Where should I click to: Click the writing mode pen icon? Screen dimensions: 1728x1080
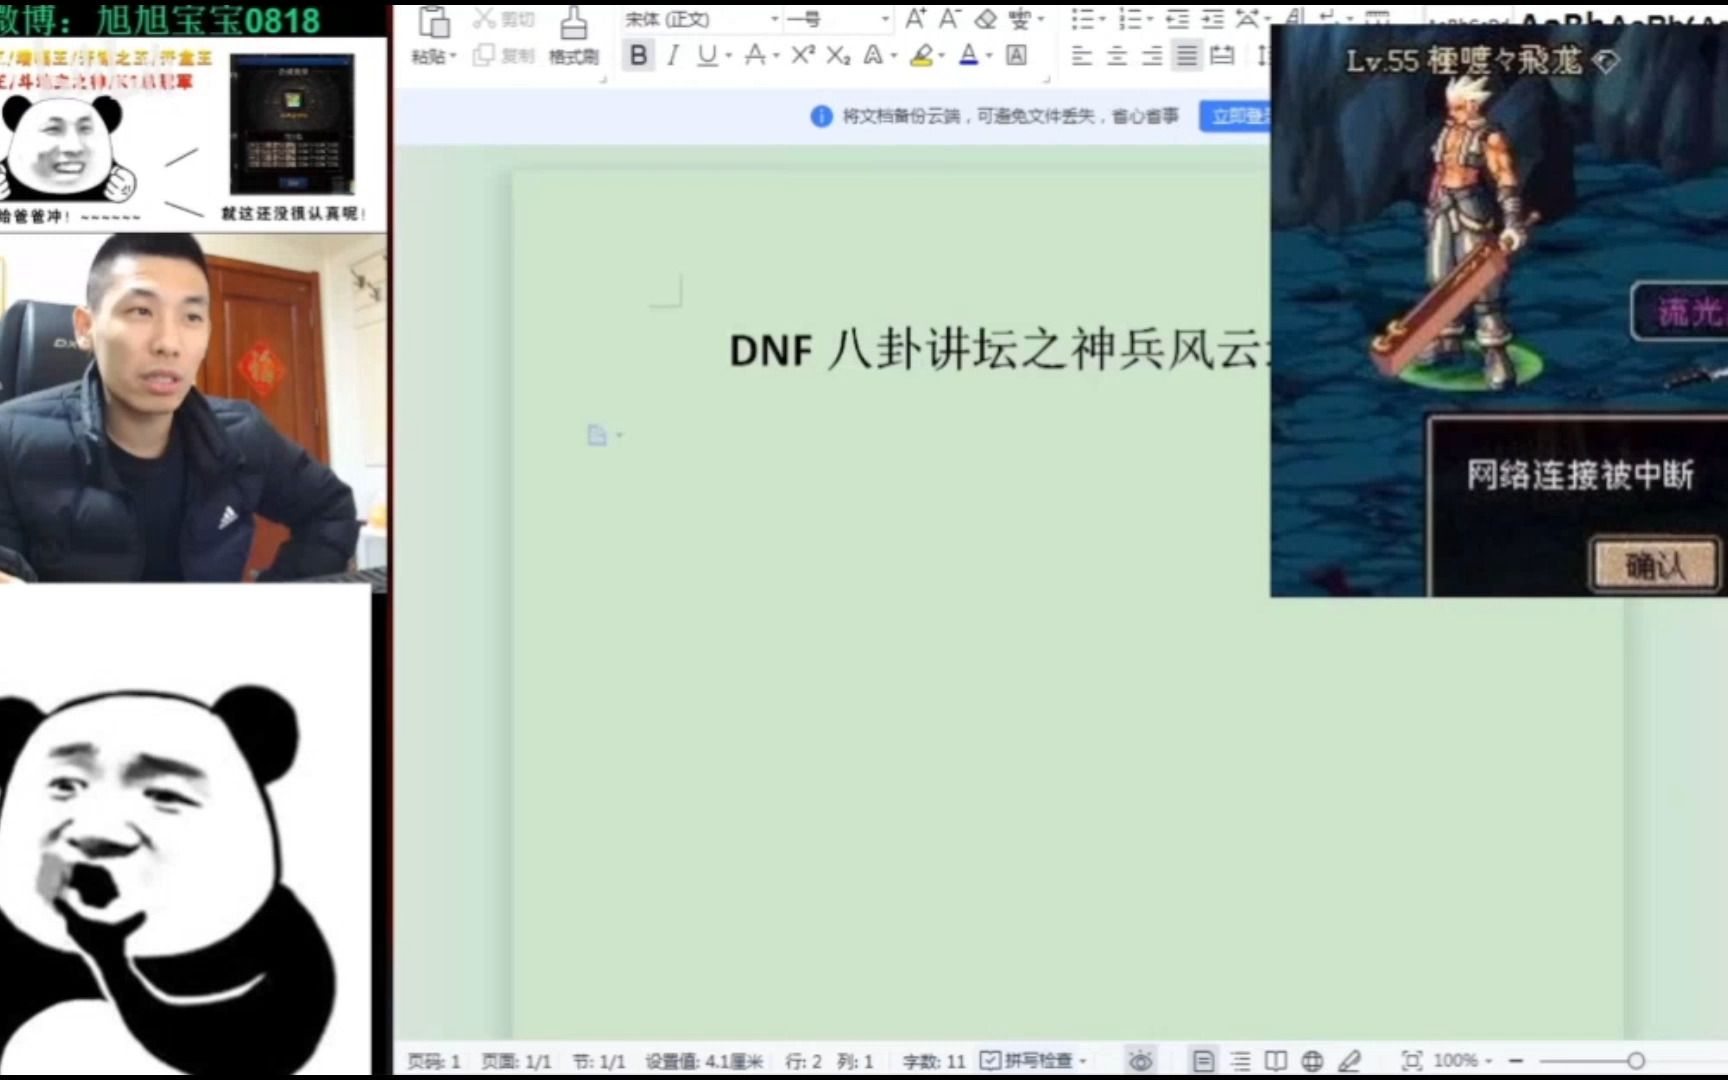(1350, 1061)
